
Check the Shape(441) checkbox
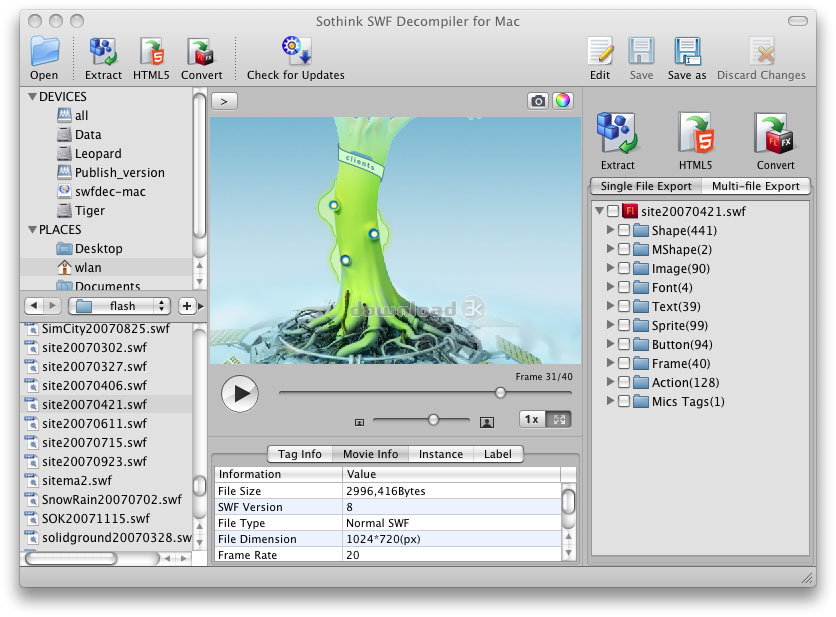624,230
